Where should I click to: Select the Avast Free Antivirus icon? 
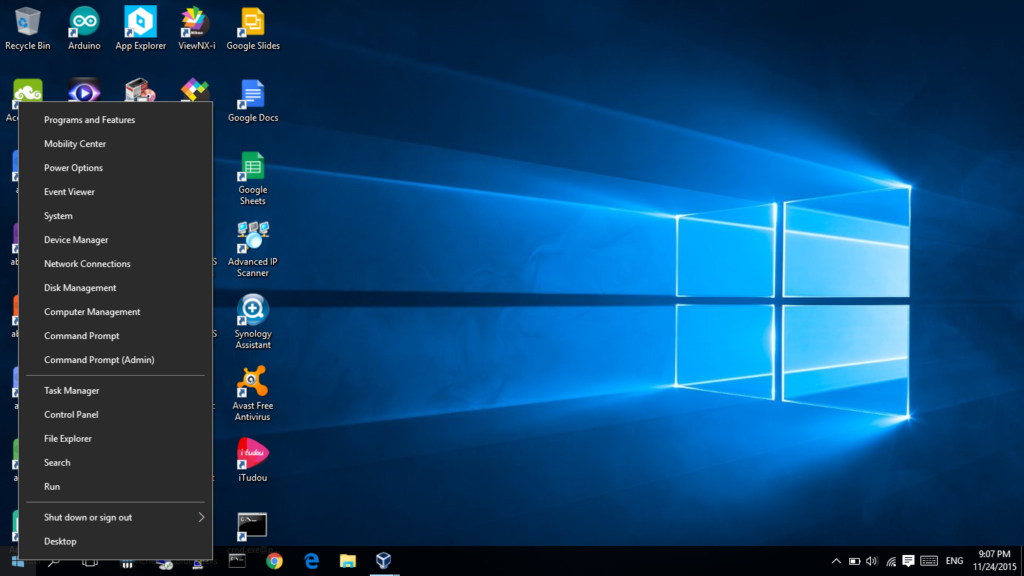(253, 393)
